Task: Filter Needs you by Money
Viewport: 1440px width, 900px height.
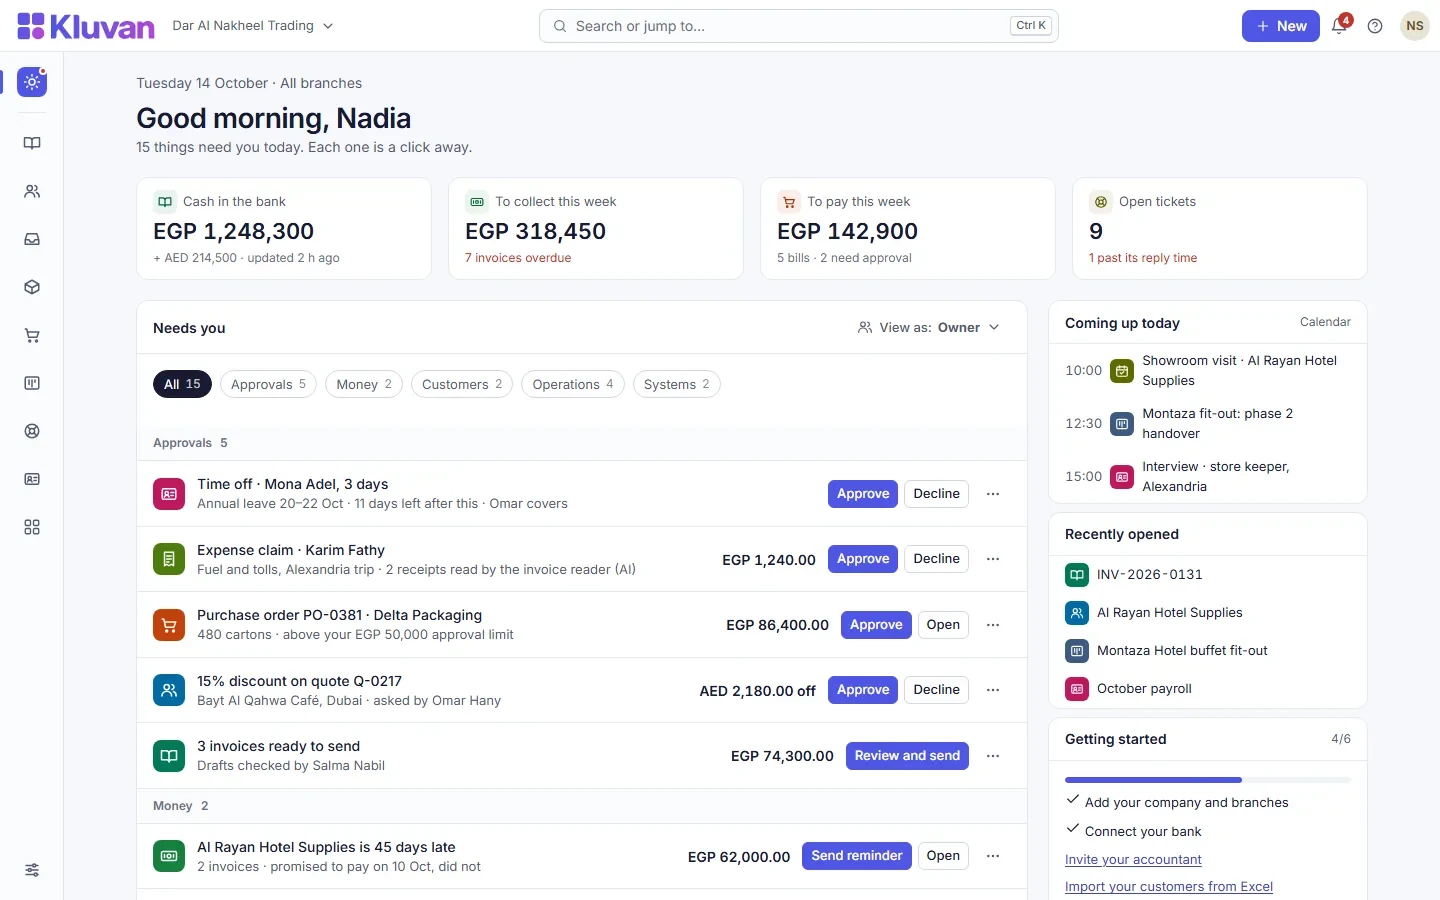Action: 364,384
